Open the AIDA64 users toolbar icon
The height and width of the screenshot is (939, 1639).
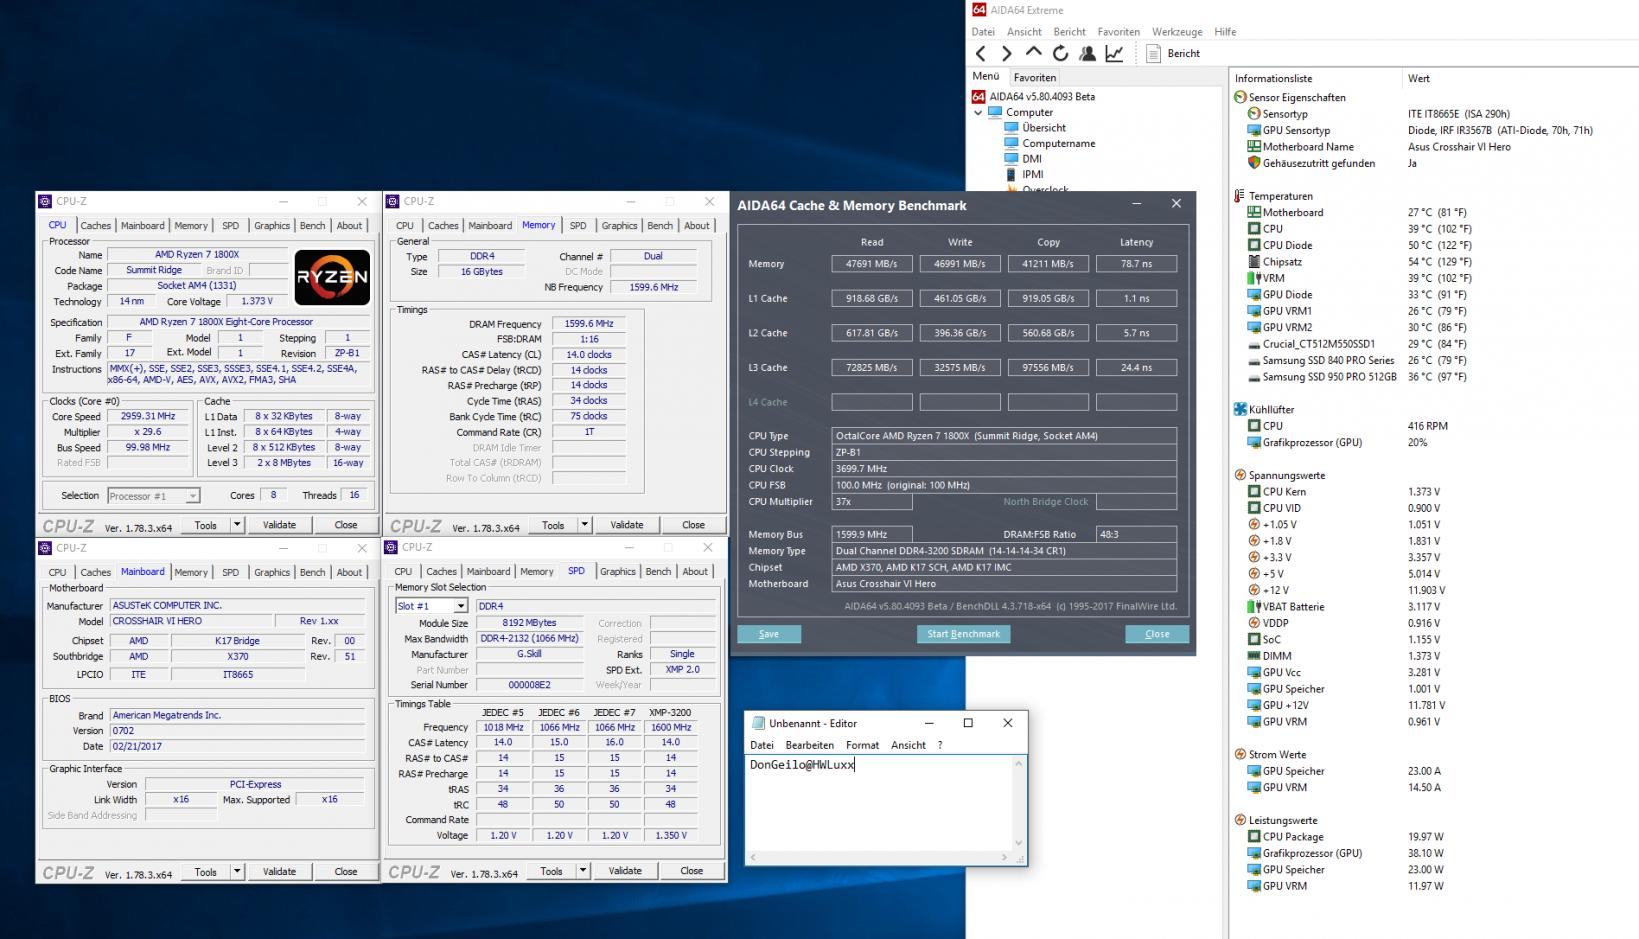[x=1087, y=54]
